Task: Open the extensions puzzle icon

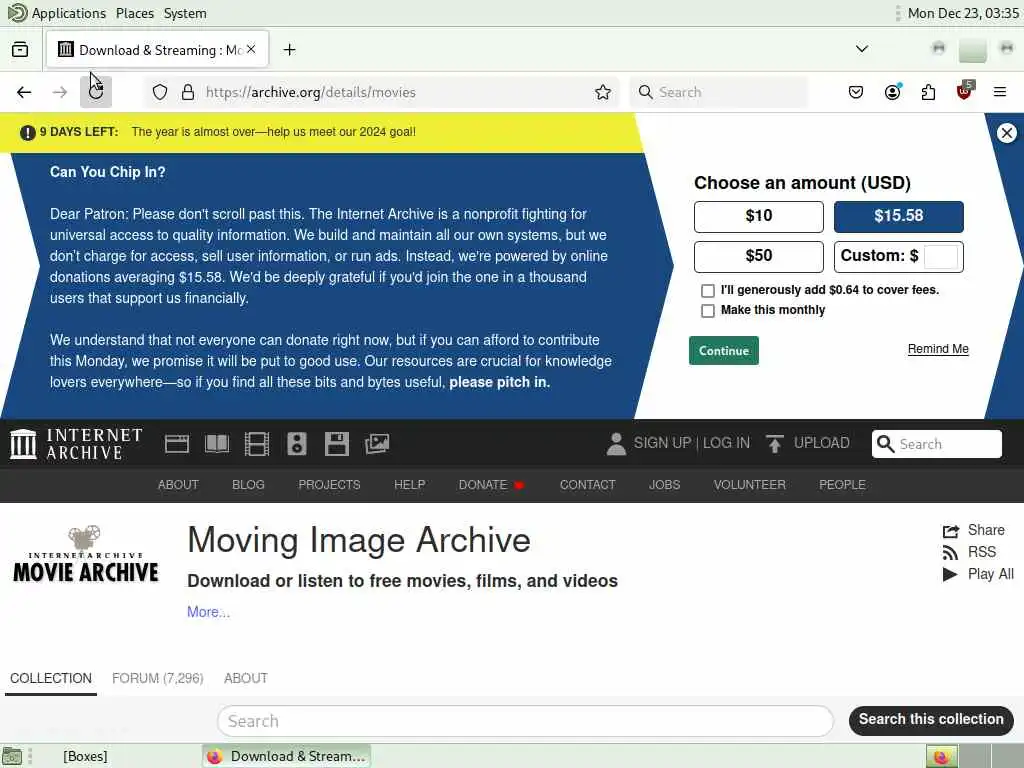Action: pos(928,92)
